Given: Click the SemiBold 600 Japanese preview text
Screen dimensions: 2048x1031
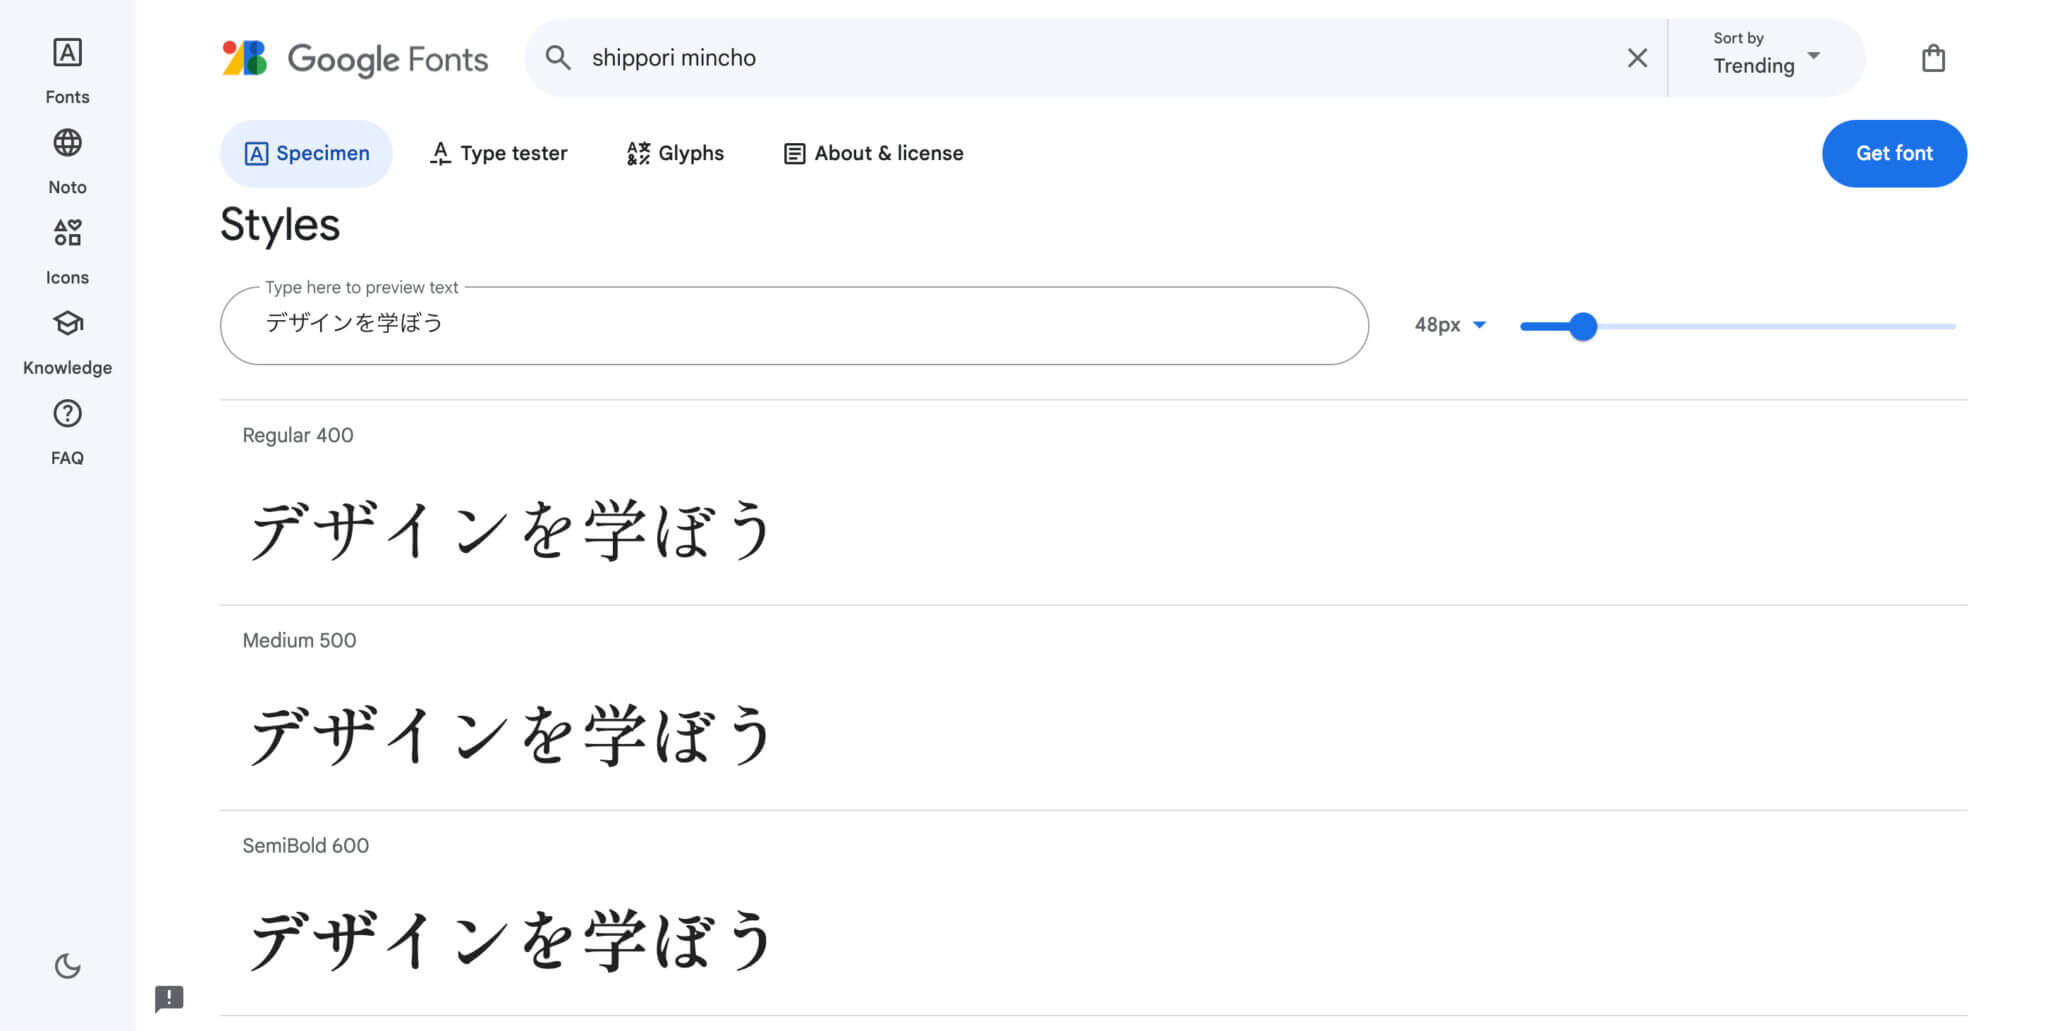Looking at the screenshot, I should [511, 940].
